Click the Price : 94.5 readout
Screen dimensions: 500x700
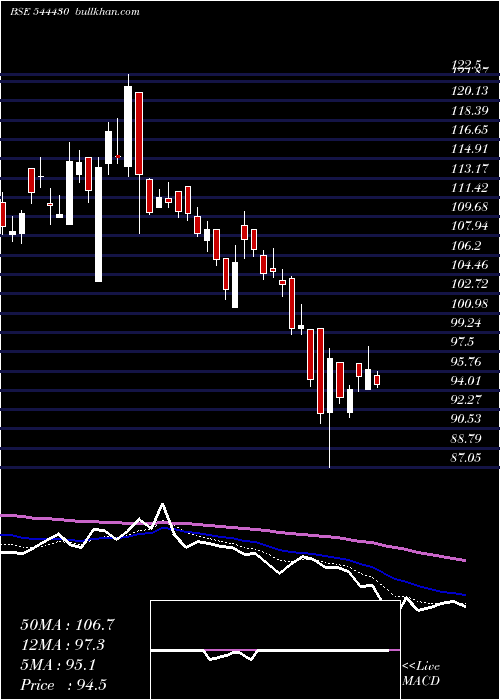click(x=63, y=685)
